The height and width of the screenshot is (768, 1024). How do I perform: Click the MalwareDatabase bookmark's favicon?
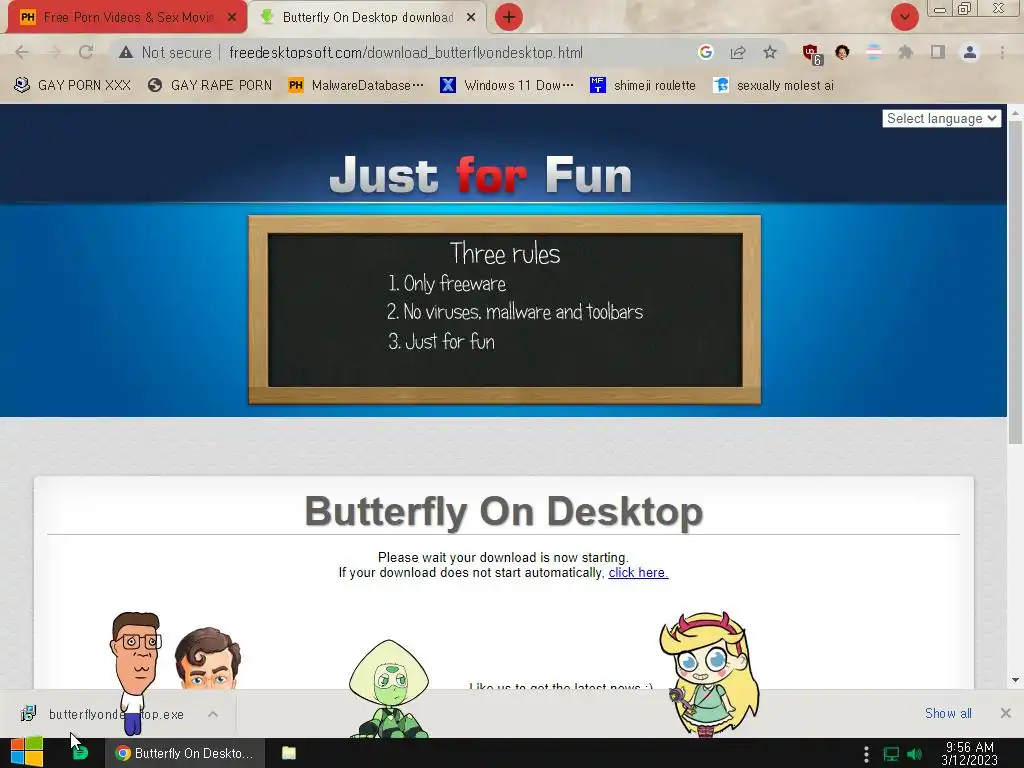point(296,85)
